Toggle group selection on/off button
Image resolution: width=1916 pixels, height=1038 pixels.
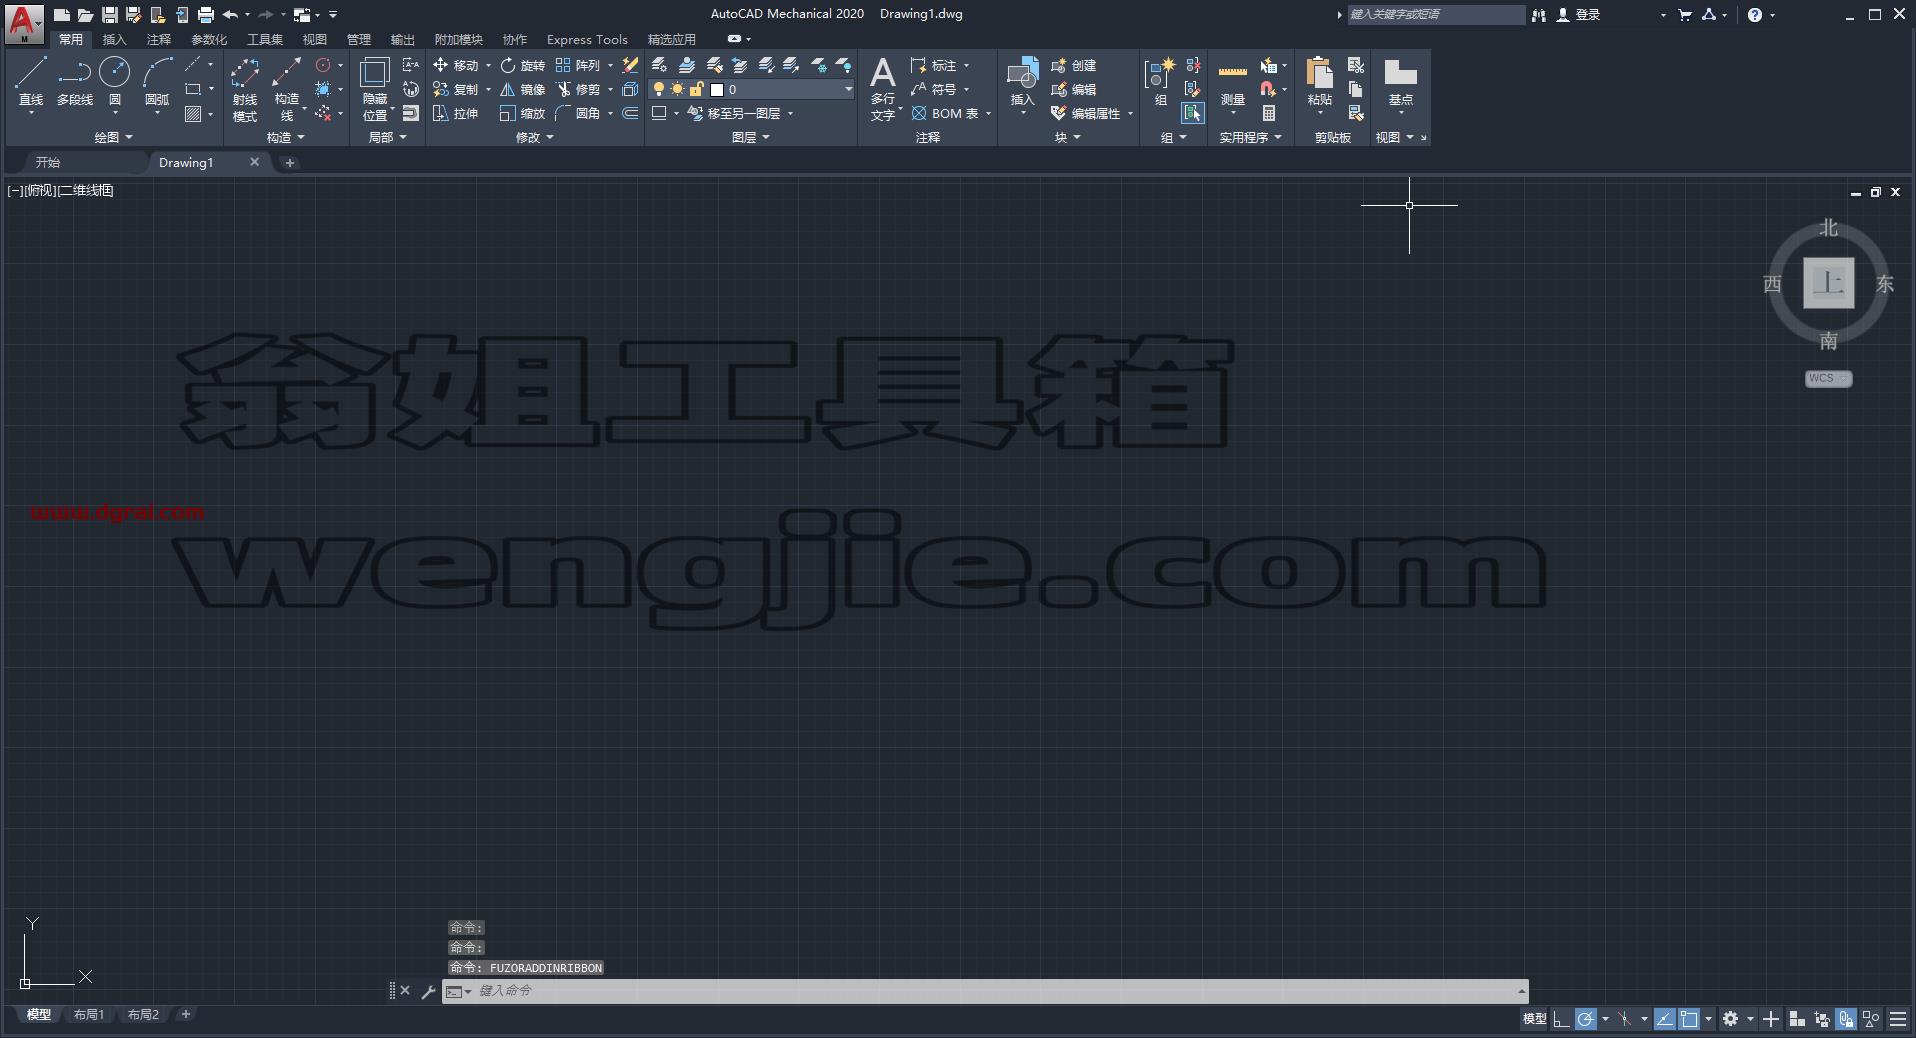[x=1193, y=113]
